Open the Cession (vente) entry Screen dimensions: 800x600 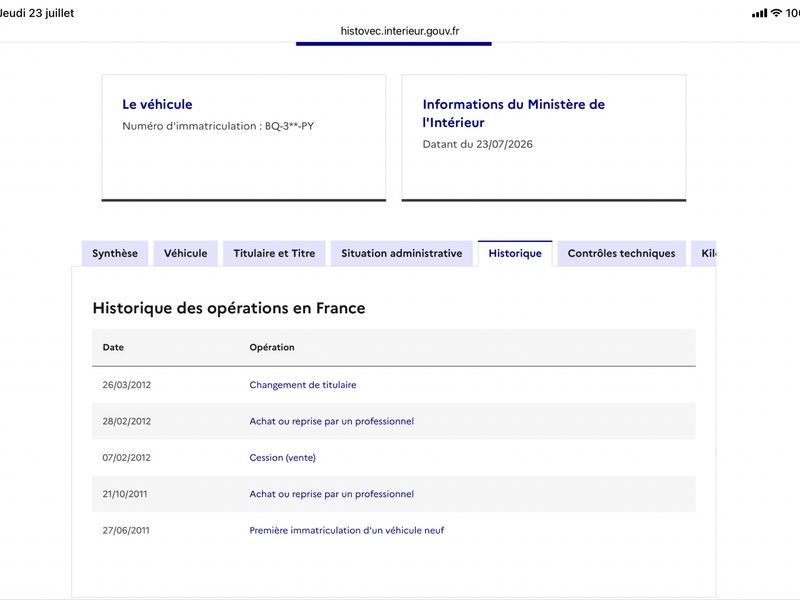point(282,458)
